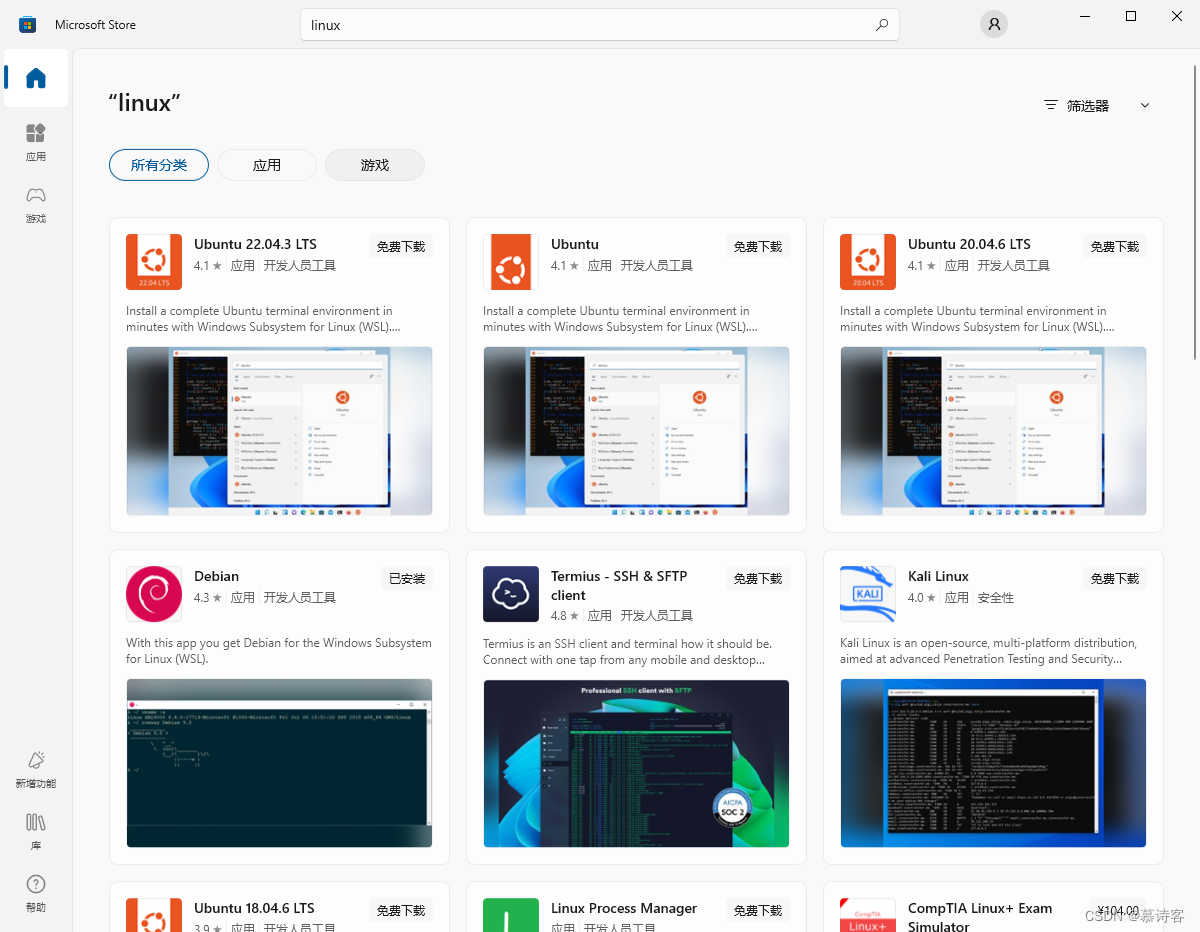Click the Microsoft Store logo icon

pyautogui.click(x=28, y=25)
